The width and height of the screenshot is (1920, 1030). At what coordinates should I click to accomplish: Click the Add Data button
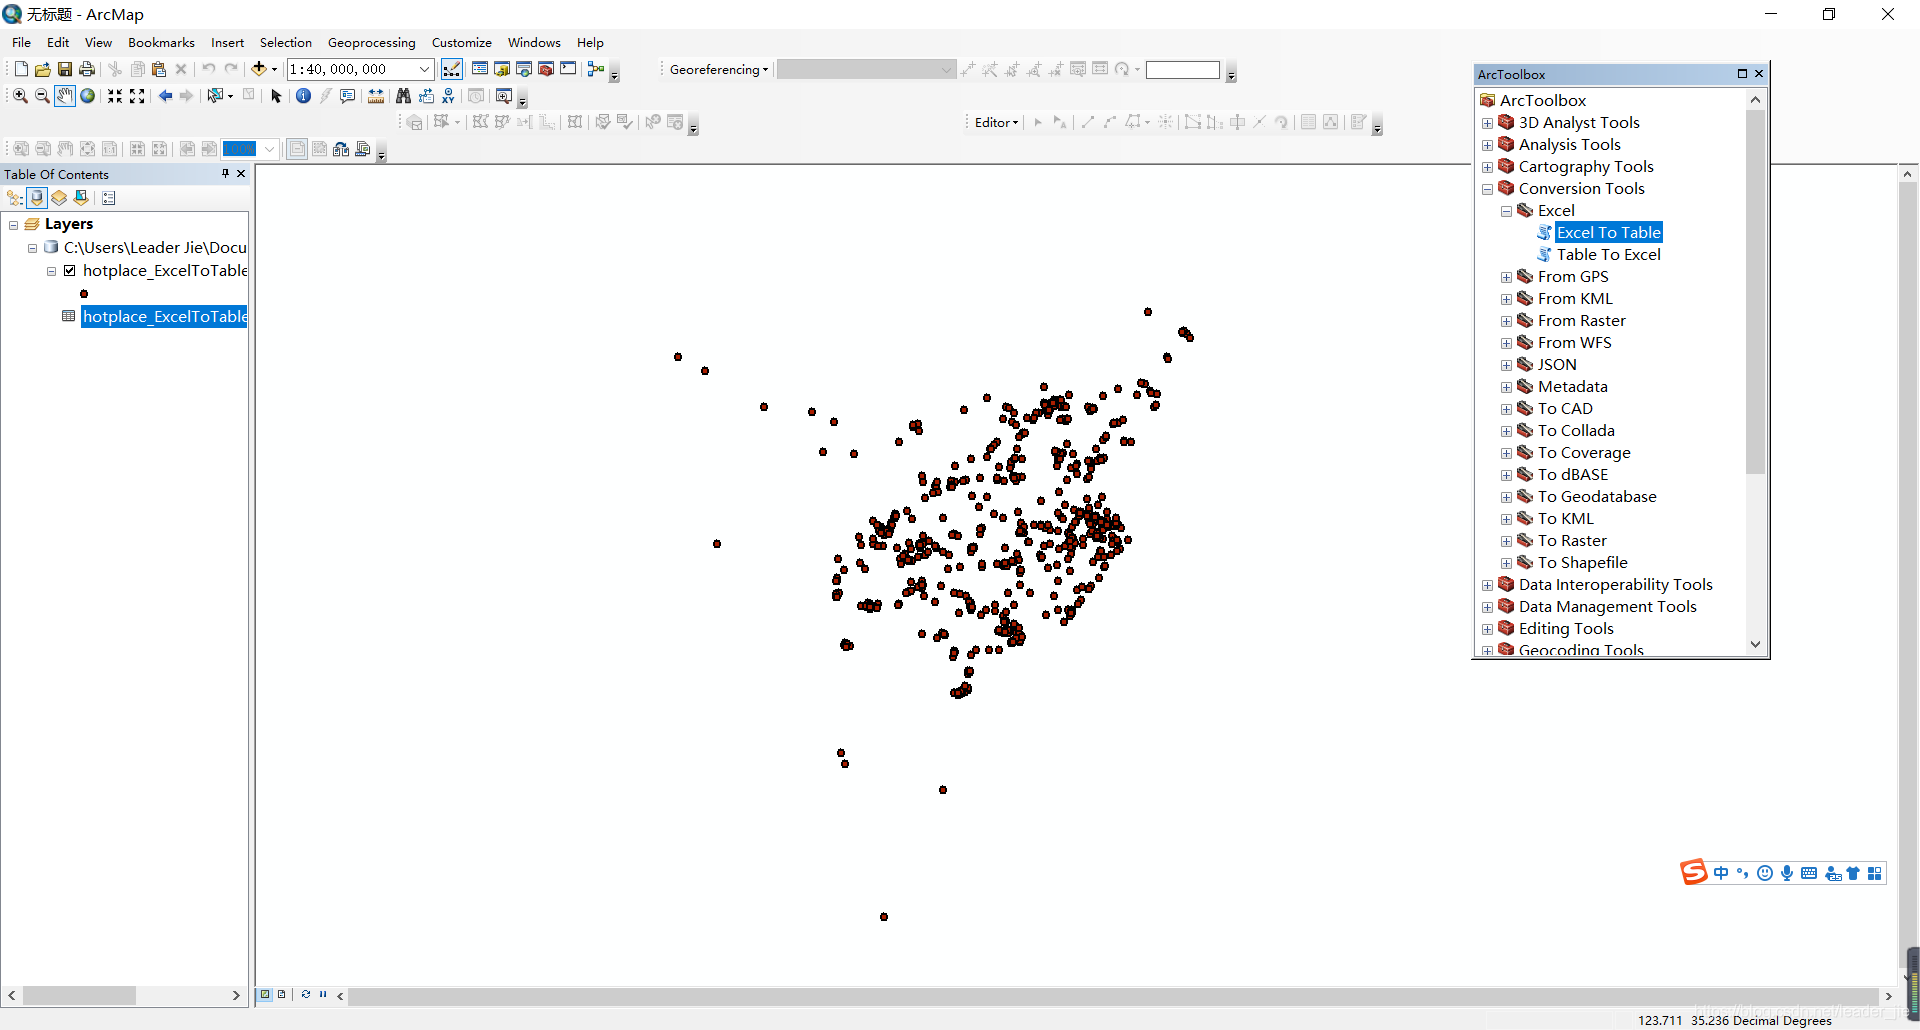tap(259, 69)
